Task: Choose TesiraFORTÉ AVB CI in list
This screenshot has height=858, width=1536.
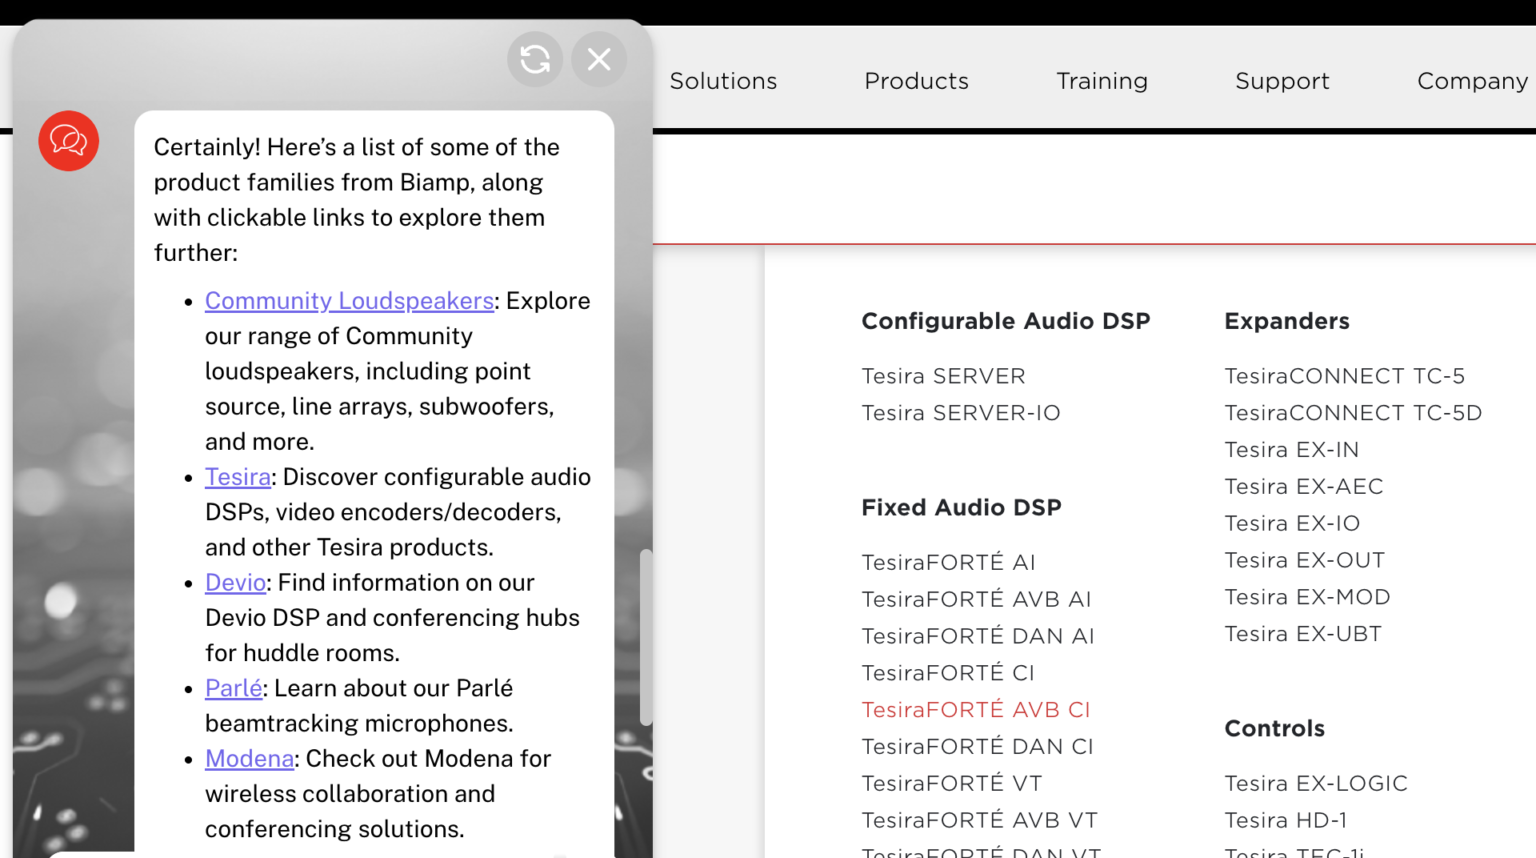Action: coord(975,710)
